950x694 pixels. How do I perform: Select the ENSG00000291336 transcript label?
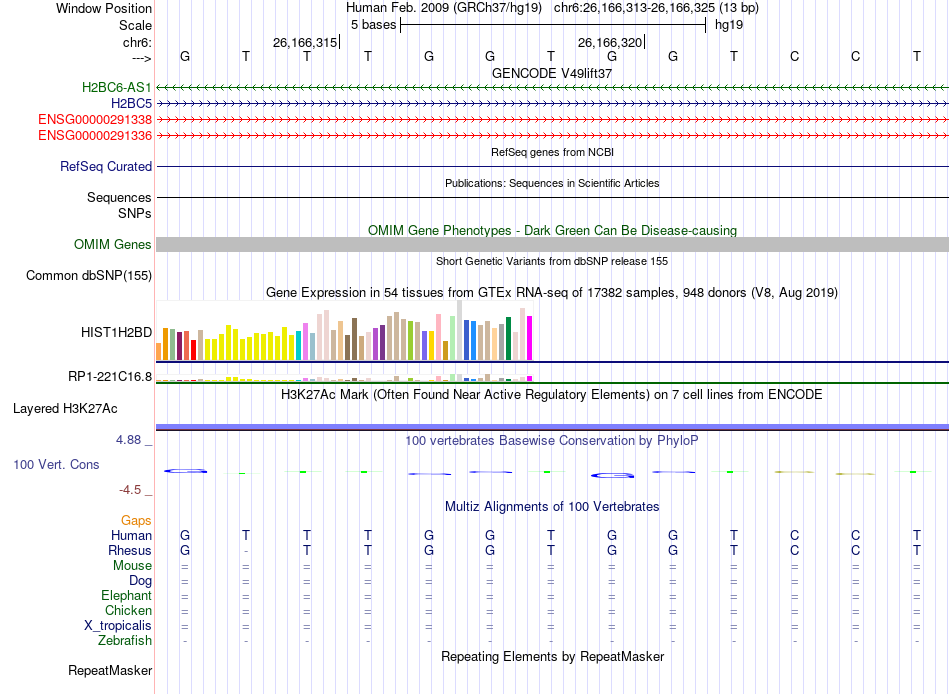click(x=95, y=135)
